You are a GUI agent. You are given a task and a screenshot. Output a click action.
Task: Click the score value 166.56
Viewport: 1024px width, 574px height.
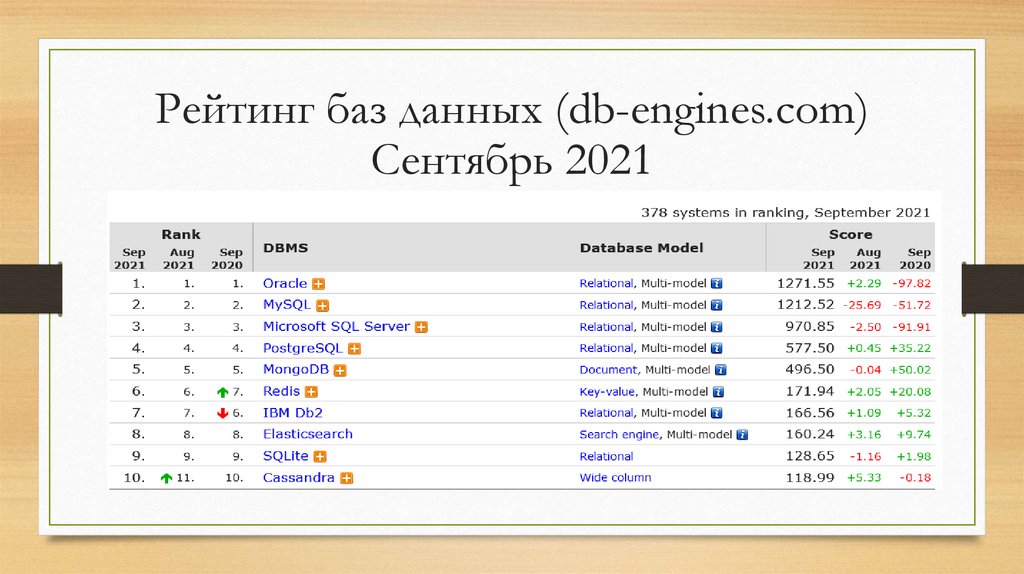(810, 413)
